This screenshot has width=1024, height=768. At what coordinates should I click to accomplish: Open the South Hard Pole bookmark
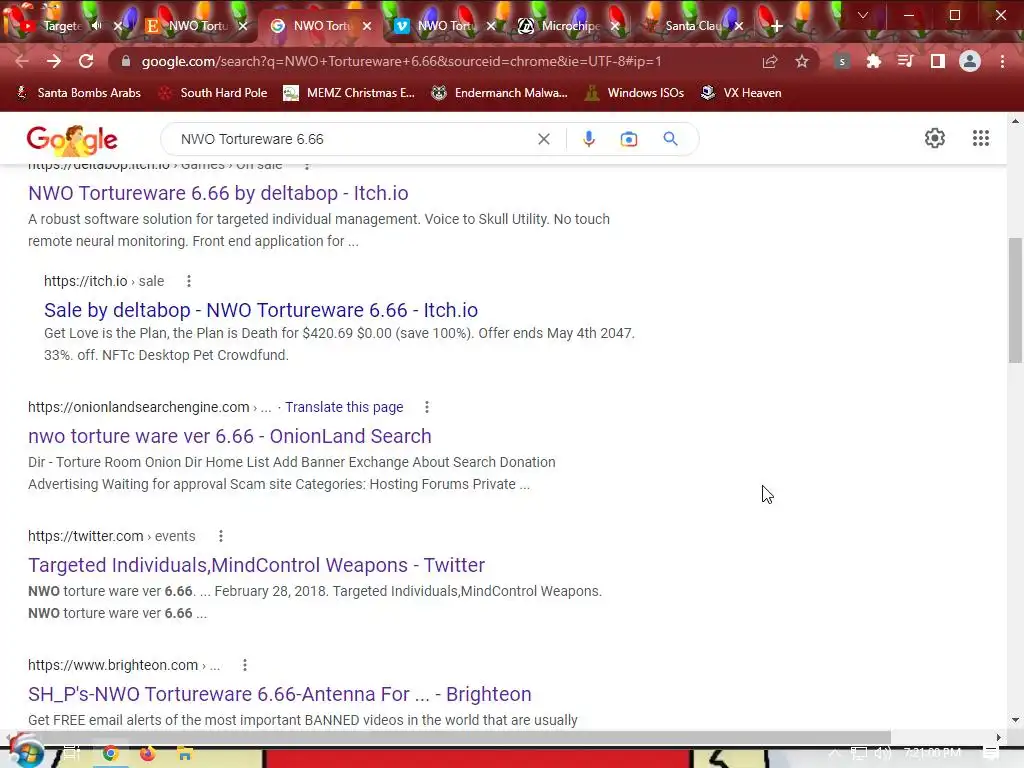click(213, 93)
